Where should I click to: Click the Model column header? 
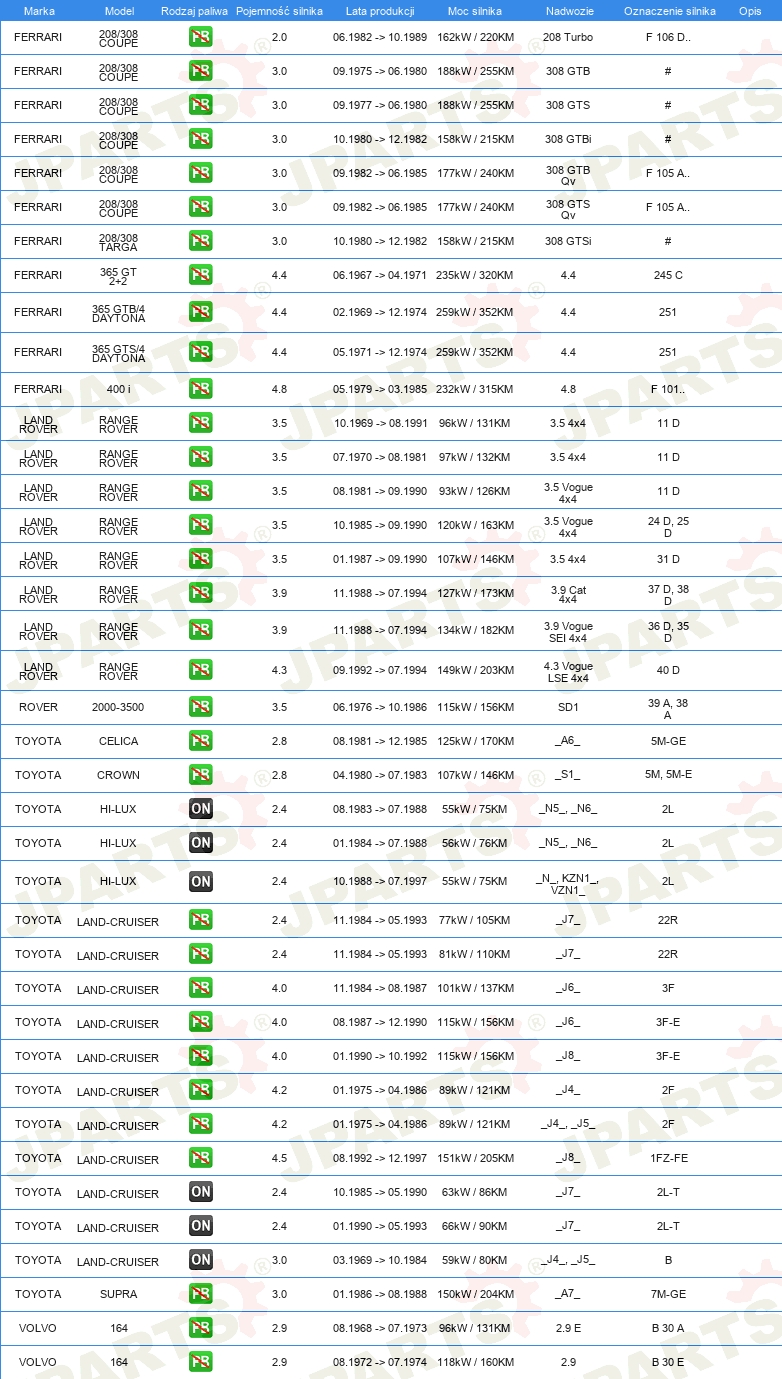click(x=119, y=10)
